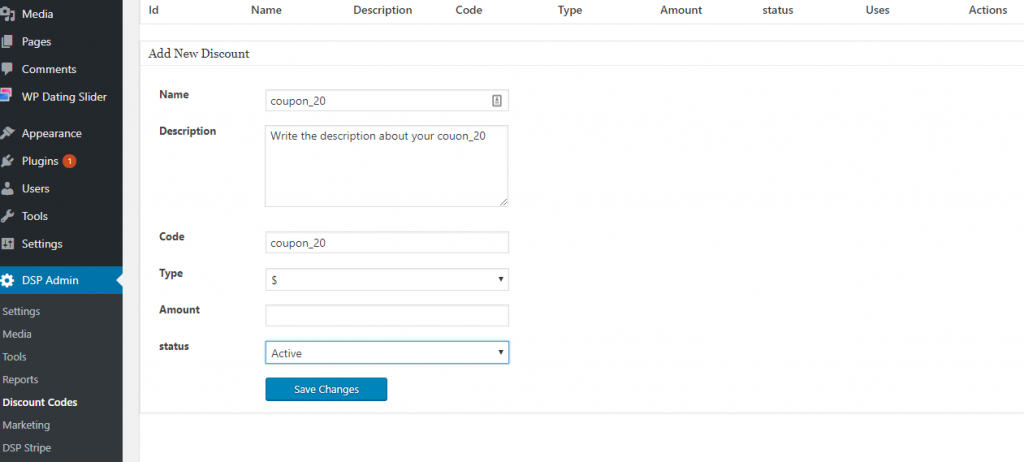This screenshot has width=1024, height=462.
Task: Click the Plugins plug icon
Action: (8, 161)
